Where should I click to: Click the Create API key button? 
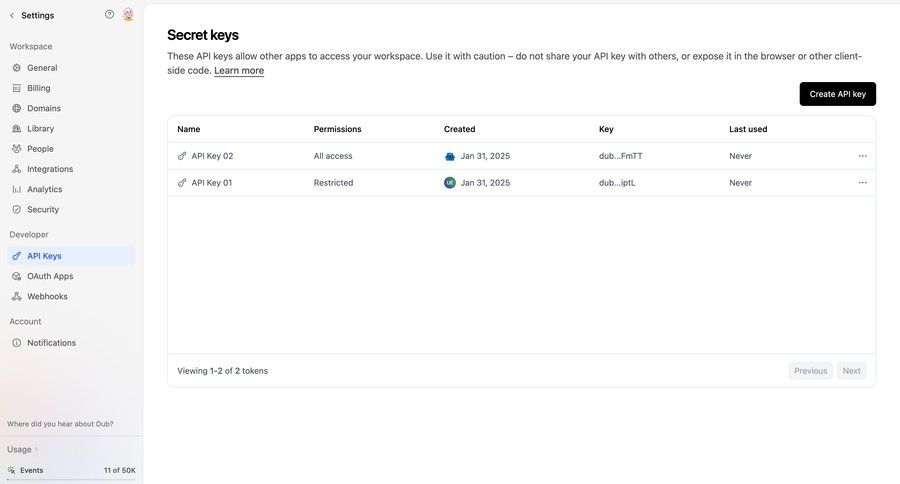click(x=837, y=94)
